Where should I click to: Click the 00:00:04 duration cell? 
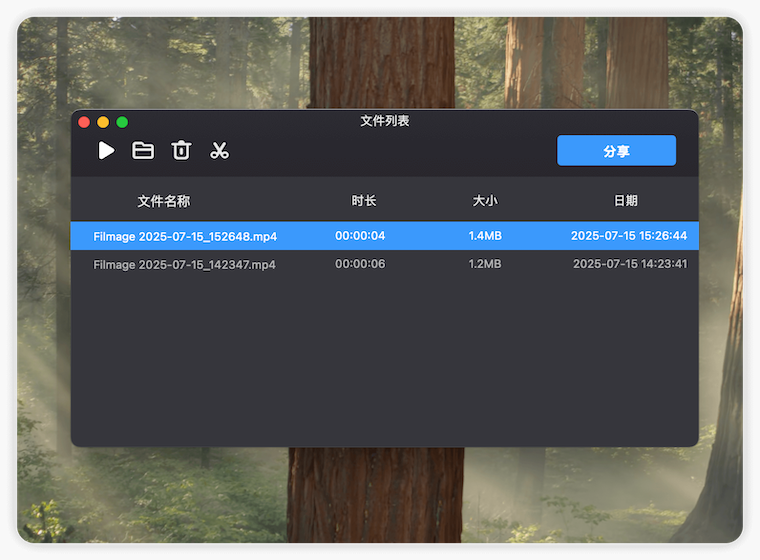pos(360,236)
